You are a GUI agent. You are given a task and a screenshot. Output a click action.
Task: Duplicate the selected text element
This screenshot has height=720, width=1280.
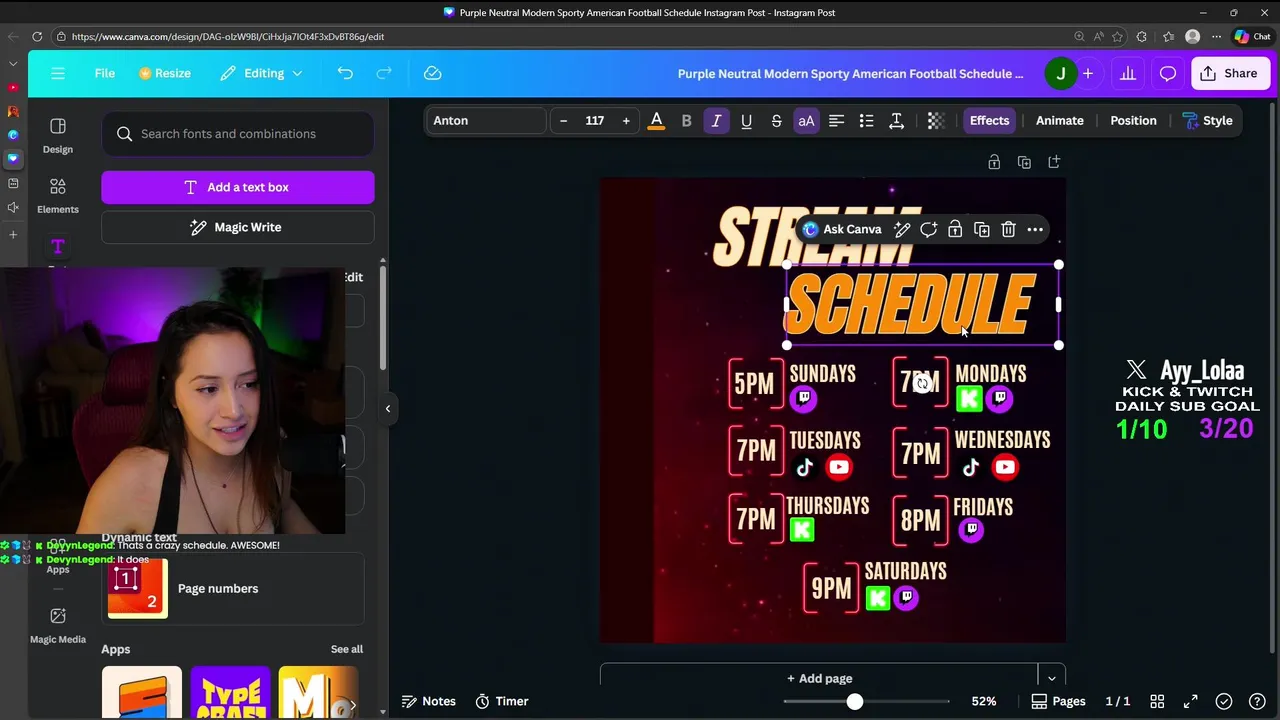click(982, 229)
